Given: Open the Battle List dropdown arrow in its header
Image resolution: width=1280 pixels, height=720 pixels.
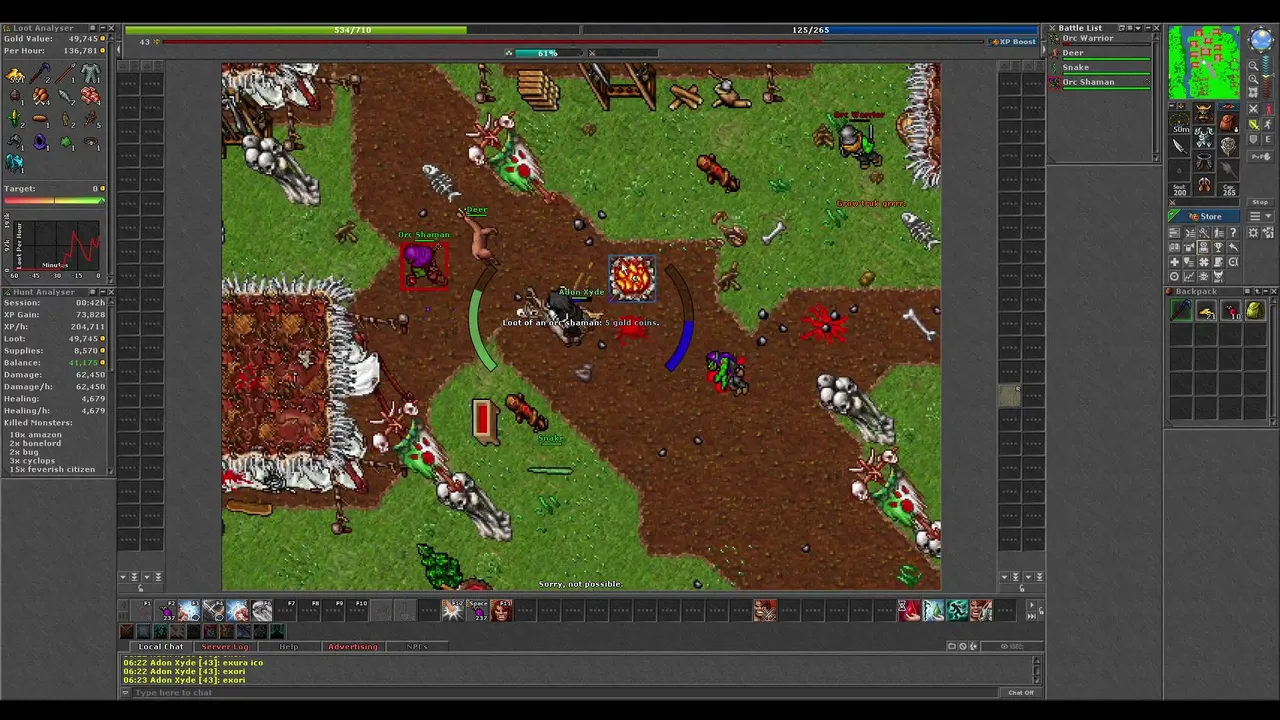Looking at the screenshot, I should coord(1138,28).
